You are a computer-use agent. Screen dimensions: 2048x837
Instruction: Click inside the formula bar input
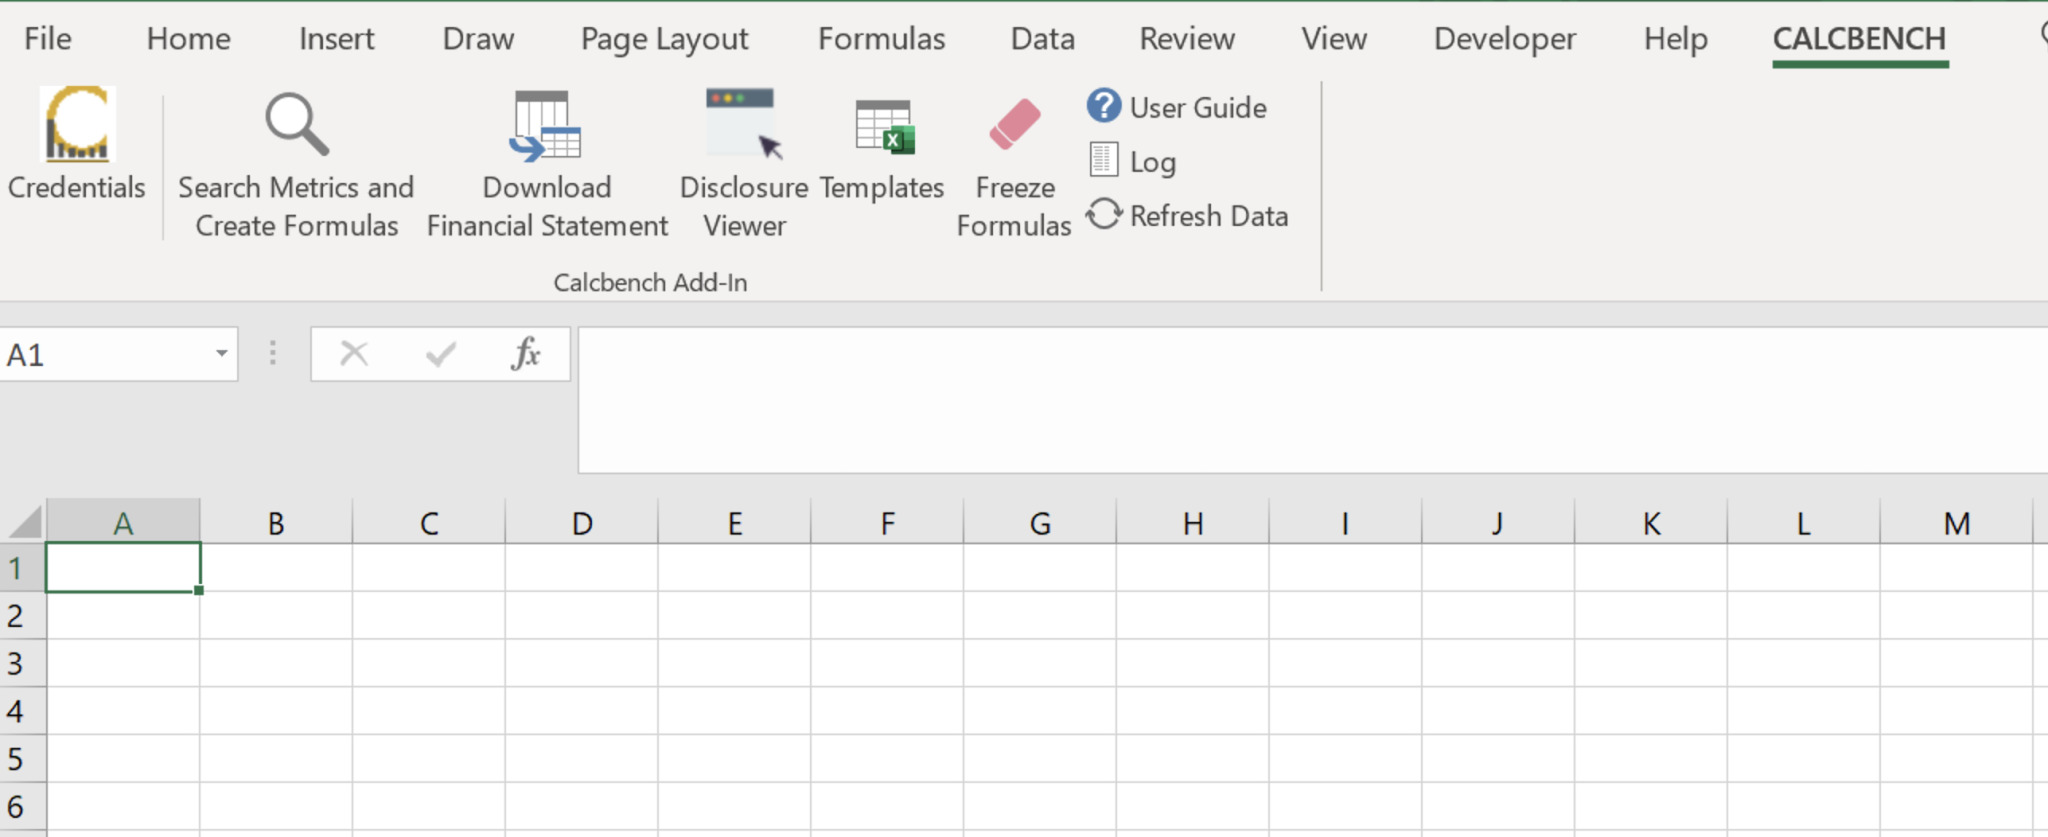click(x=1300, y=400)
